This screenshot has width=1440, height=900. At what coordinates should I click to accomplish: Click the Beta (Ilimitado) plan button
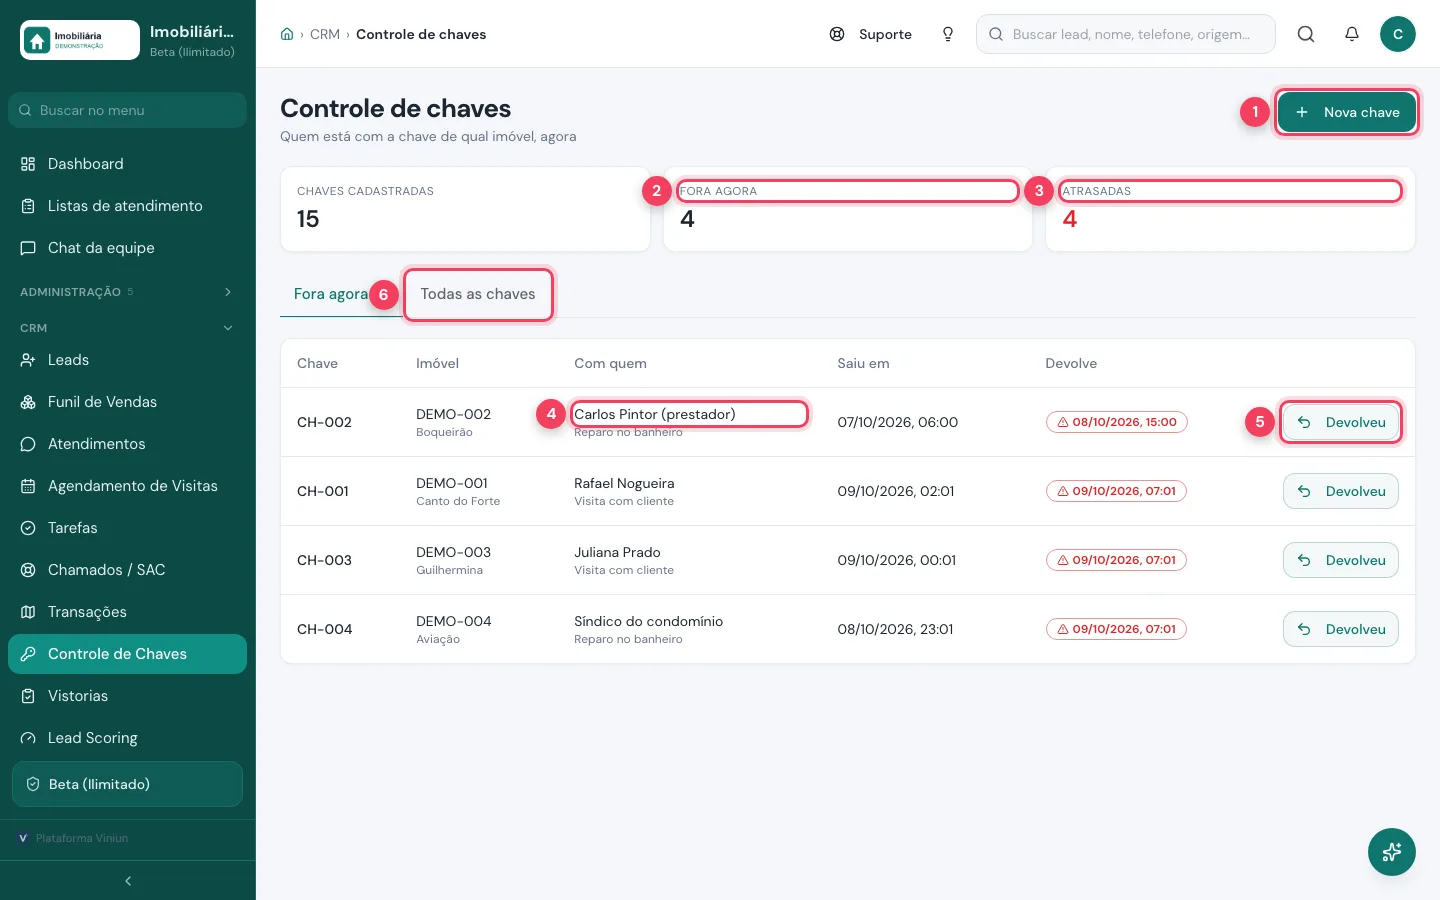coord(127,784)
